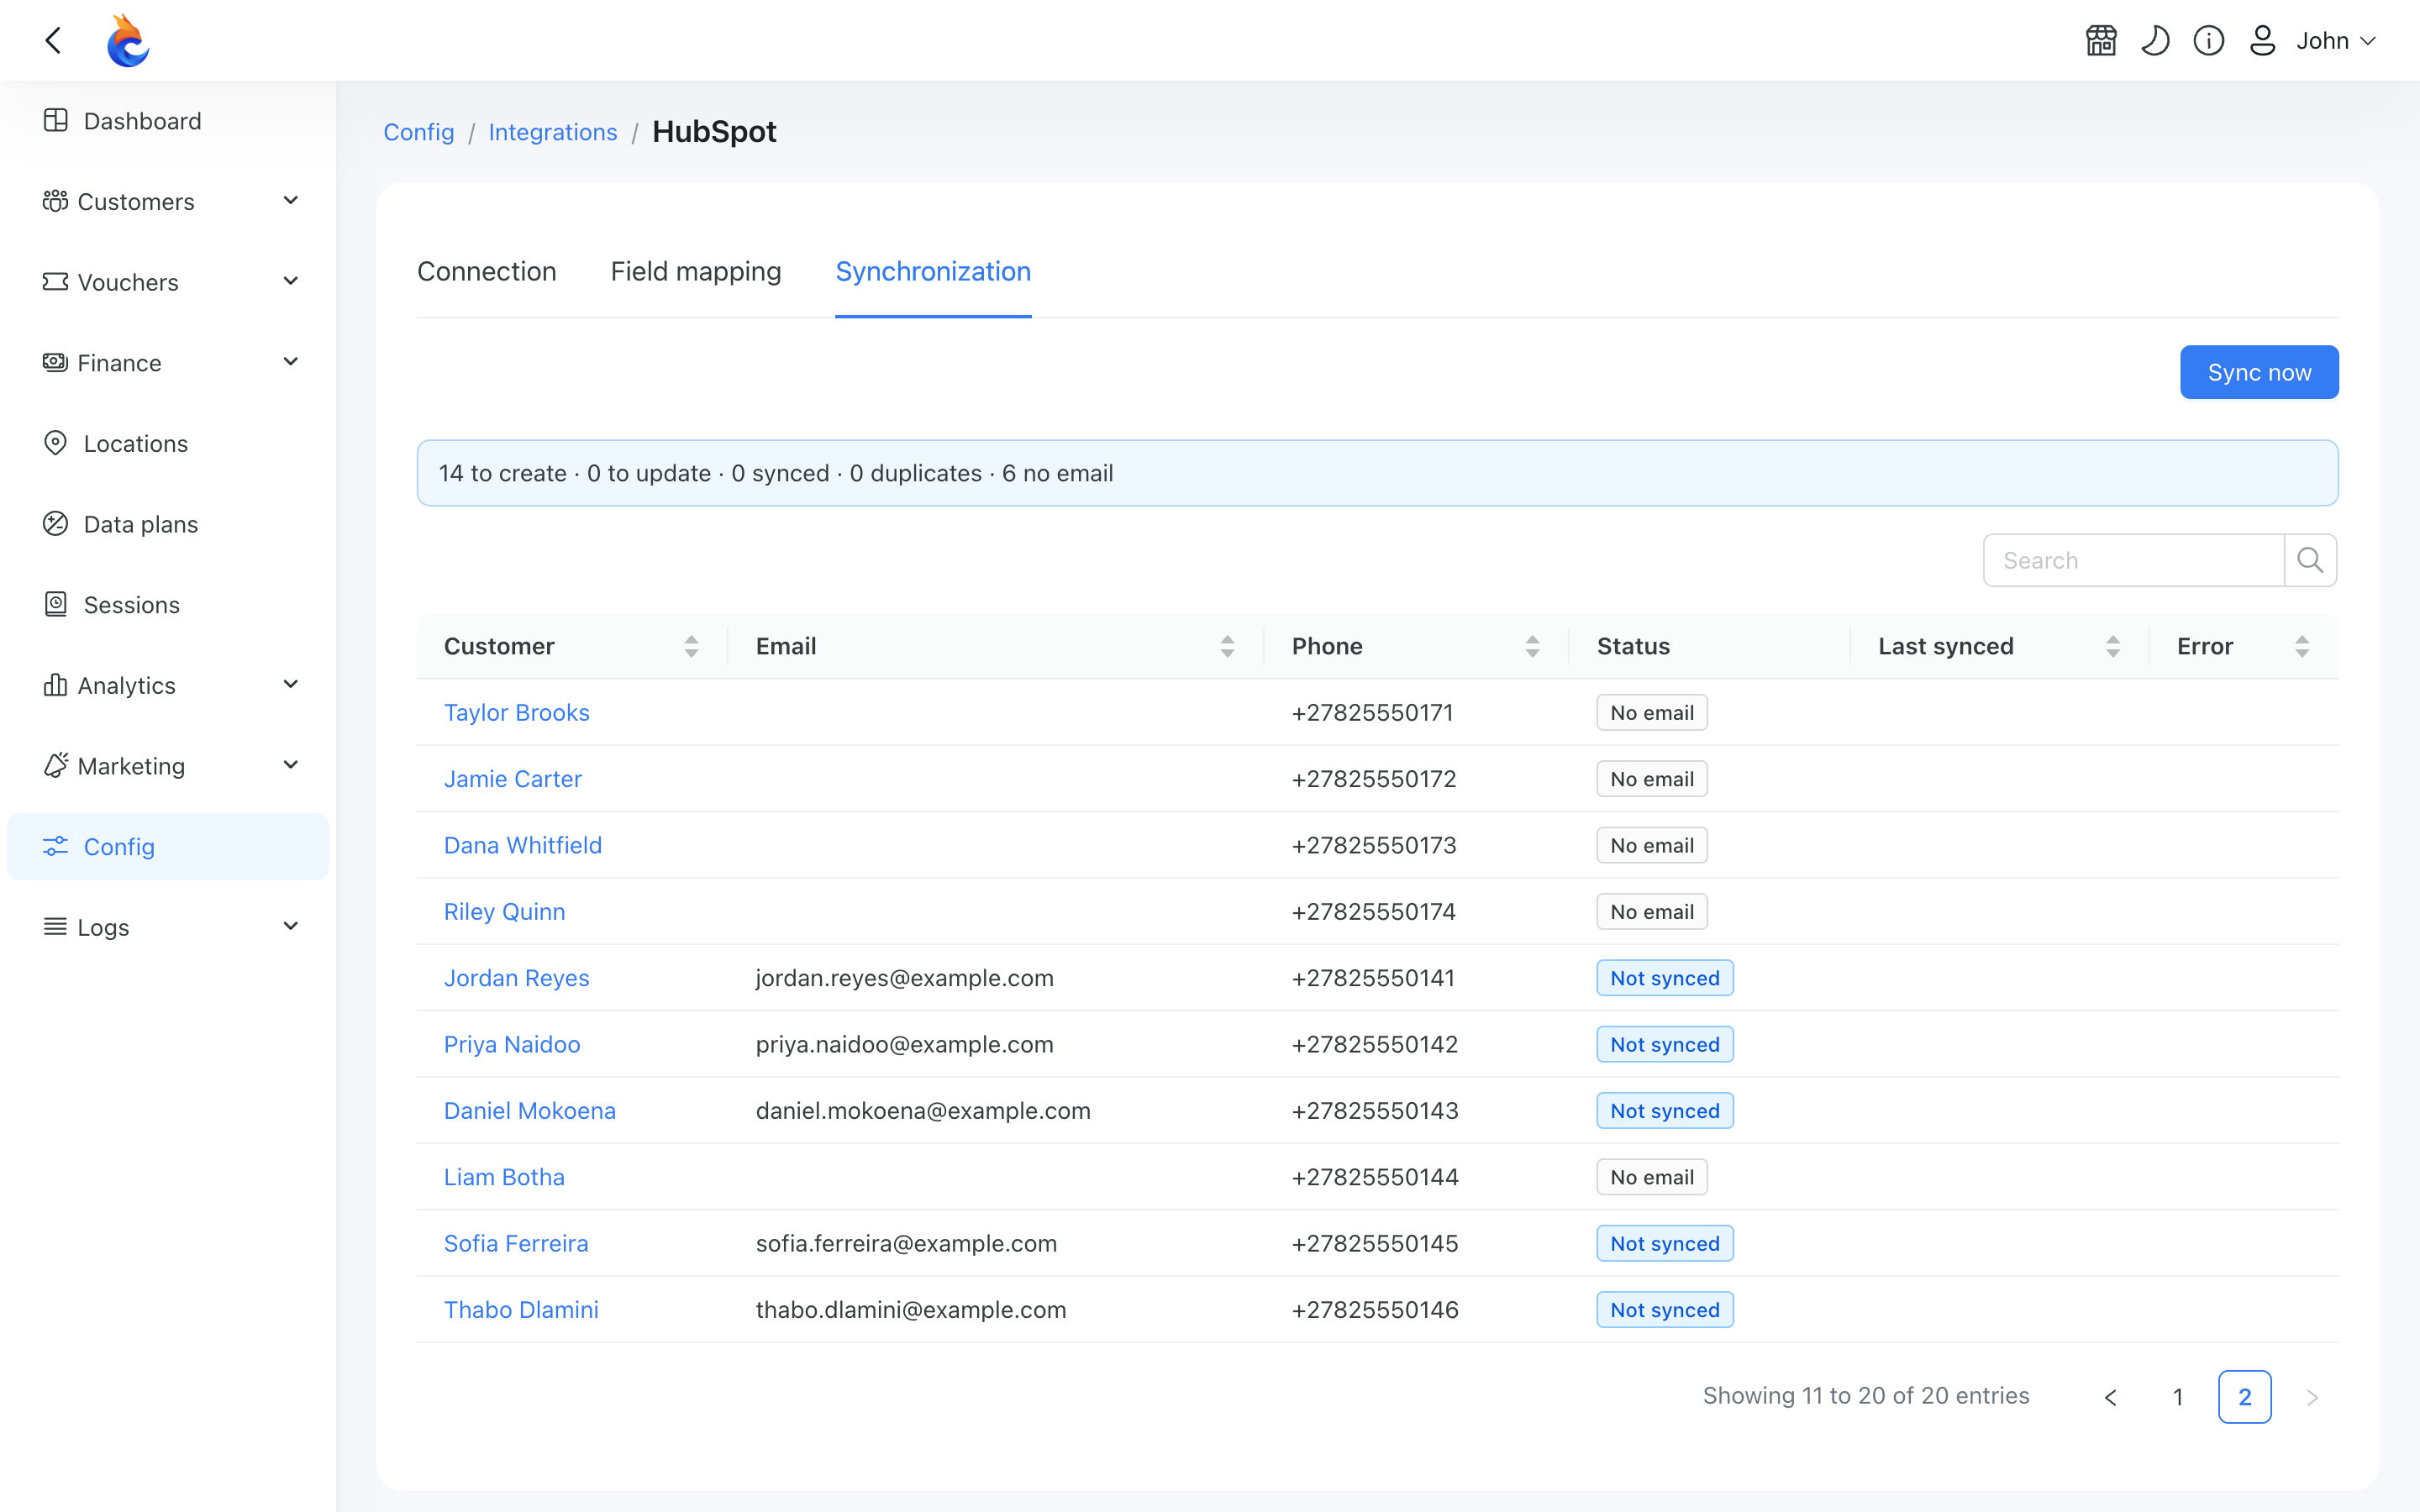Open customer Liam Botha
Screen dimensions: 2420x1512
[x=504, y=1177]
